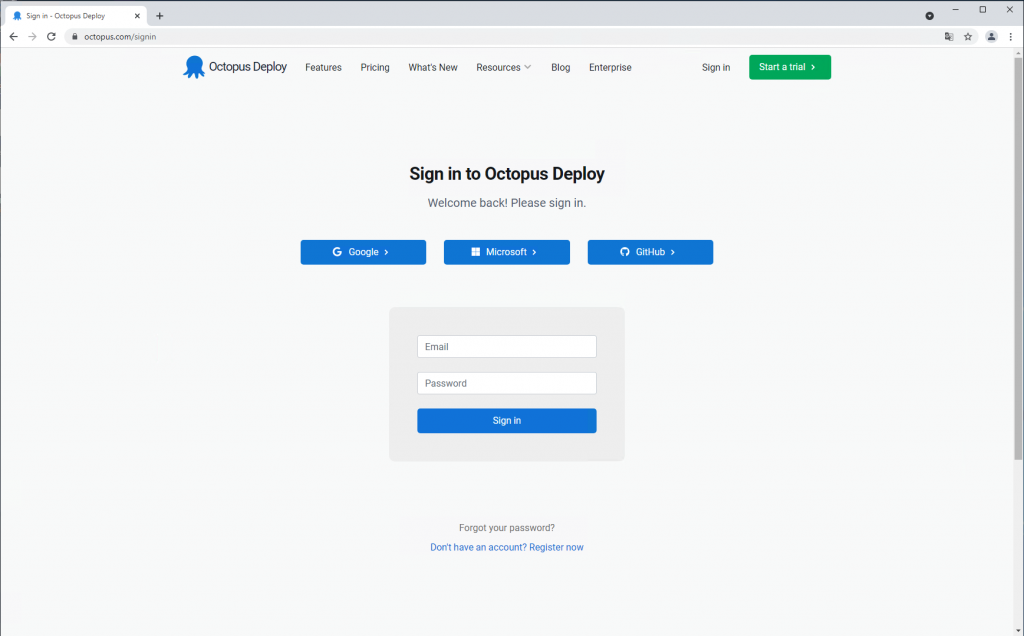1024x636 pixels.
Task: Reload the page with the refresh icon
Action: pos(51,37)
